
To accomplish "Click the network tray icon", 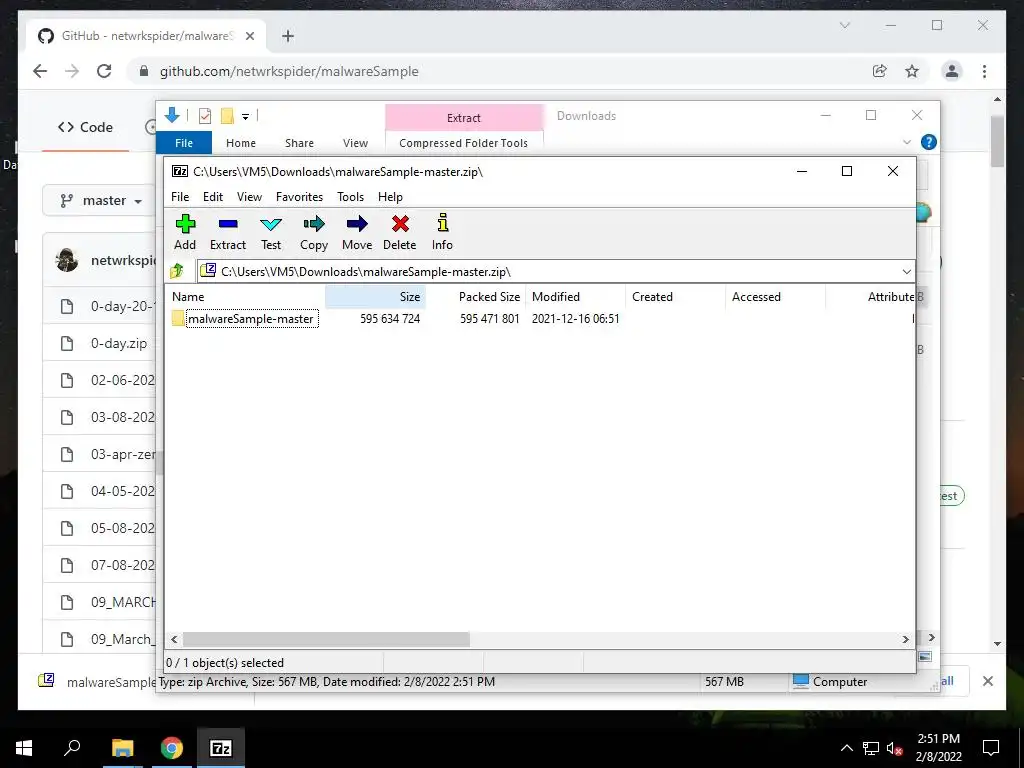I will 871,748.
